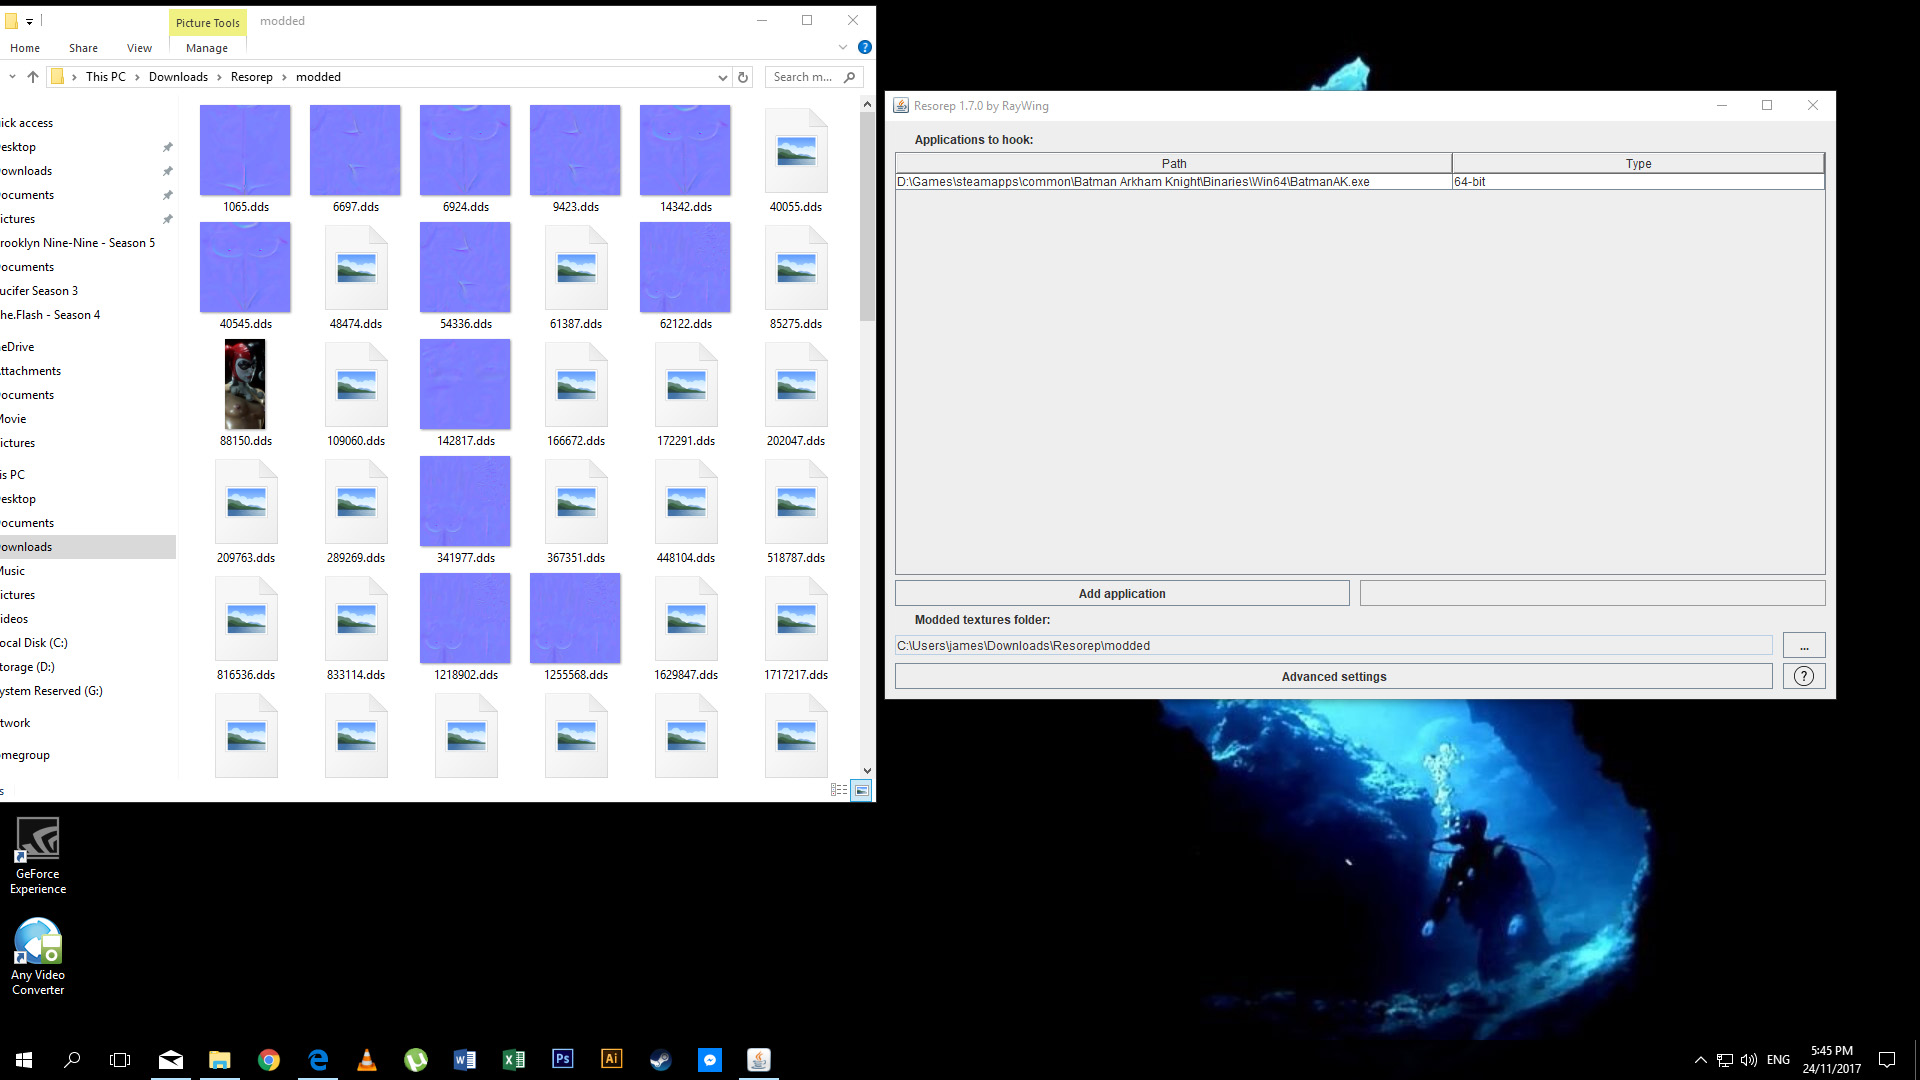Click the Explorer vertical scrollbar down arrow
The height and width of the screenshot is (1080, 1920).
point(867,771)
